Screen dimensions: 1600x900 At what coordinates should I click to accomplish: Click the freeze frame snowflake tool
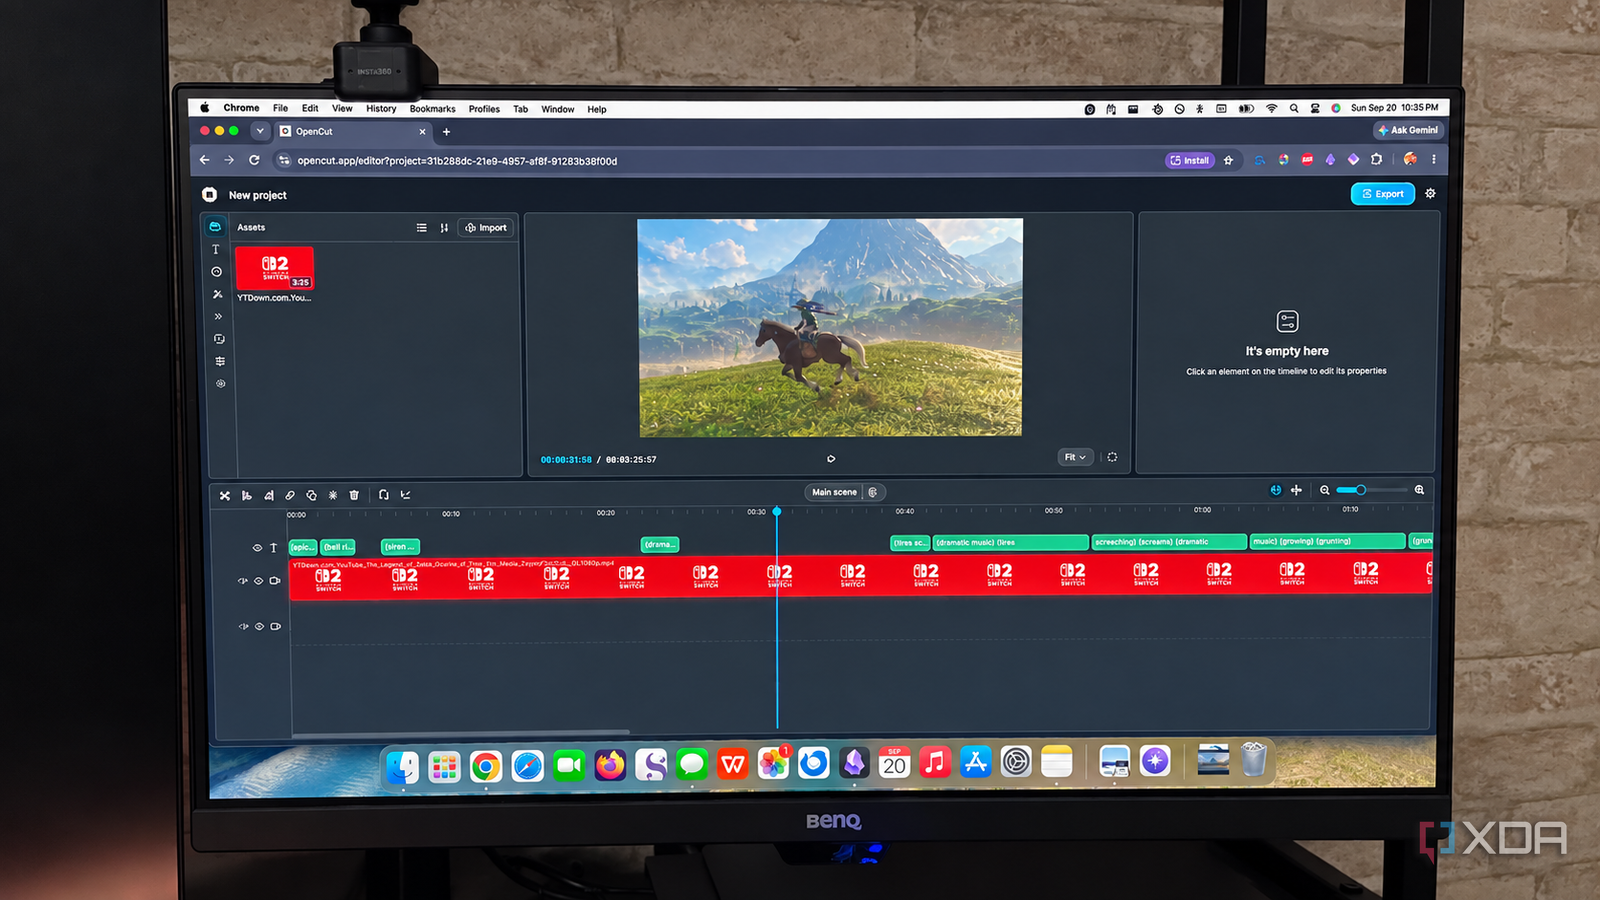tap(333, 495)
